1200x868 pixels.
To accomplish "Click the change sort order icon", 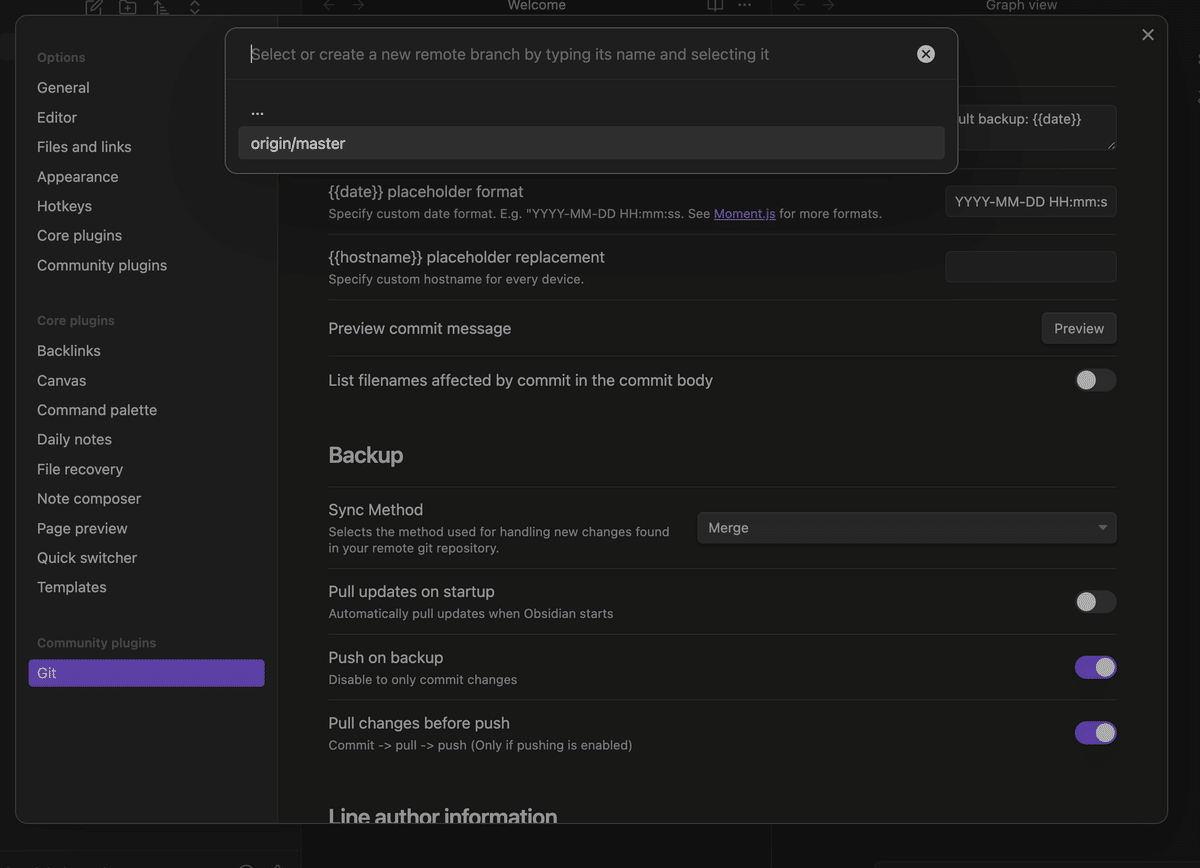I will [x=161, y=7].
